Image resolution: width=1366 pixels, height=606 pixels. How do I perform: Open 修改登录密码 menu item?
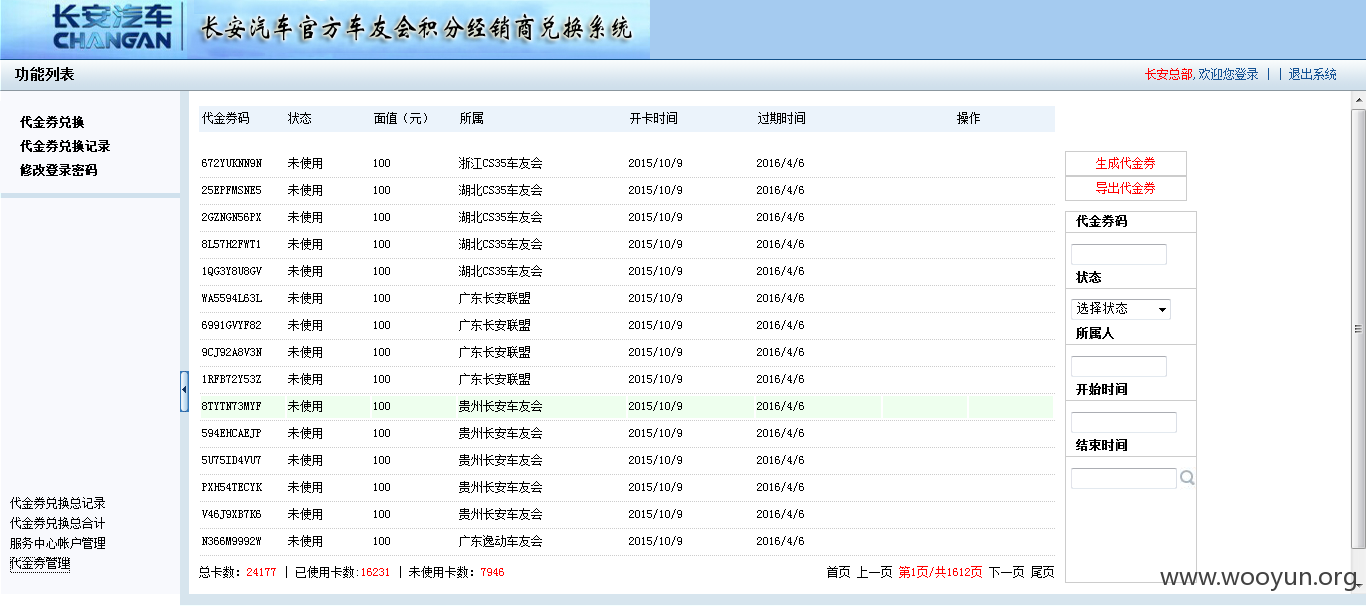[x=59, y=170]
